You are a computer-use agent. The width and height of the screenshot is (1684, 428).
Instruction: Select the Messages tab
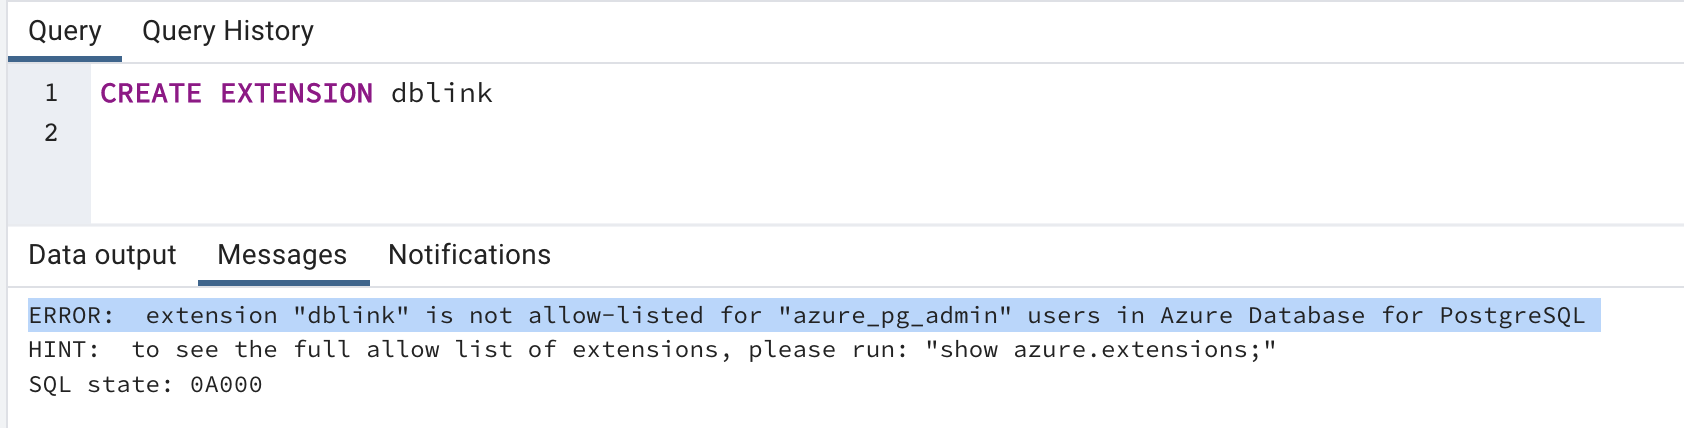tap(282, 255)
